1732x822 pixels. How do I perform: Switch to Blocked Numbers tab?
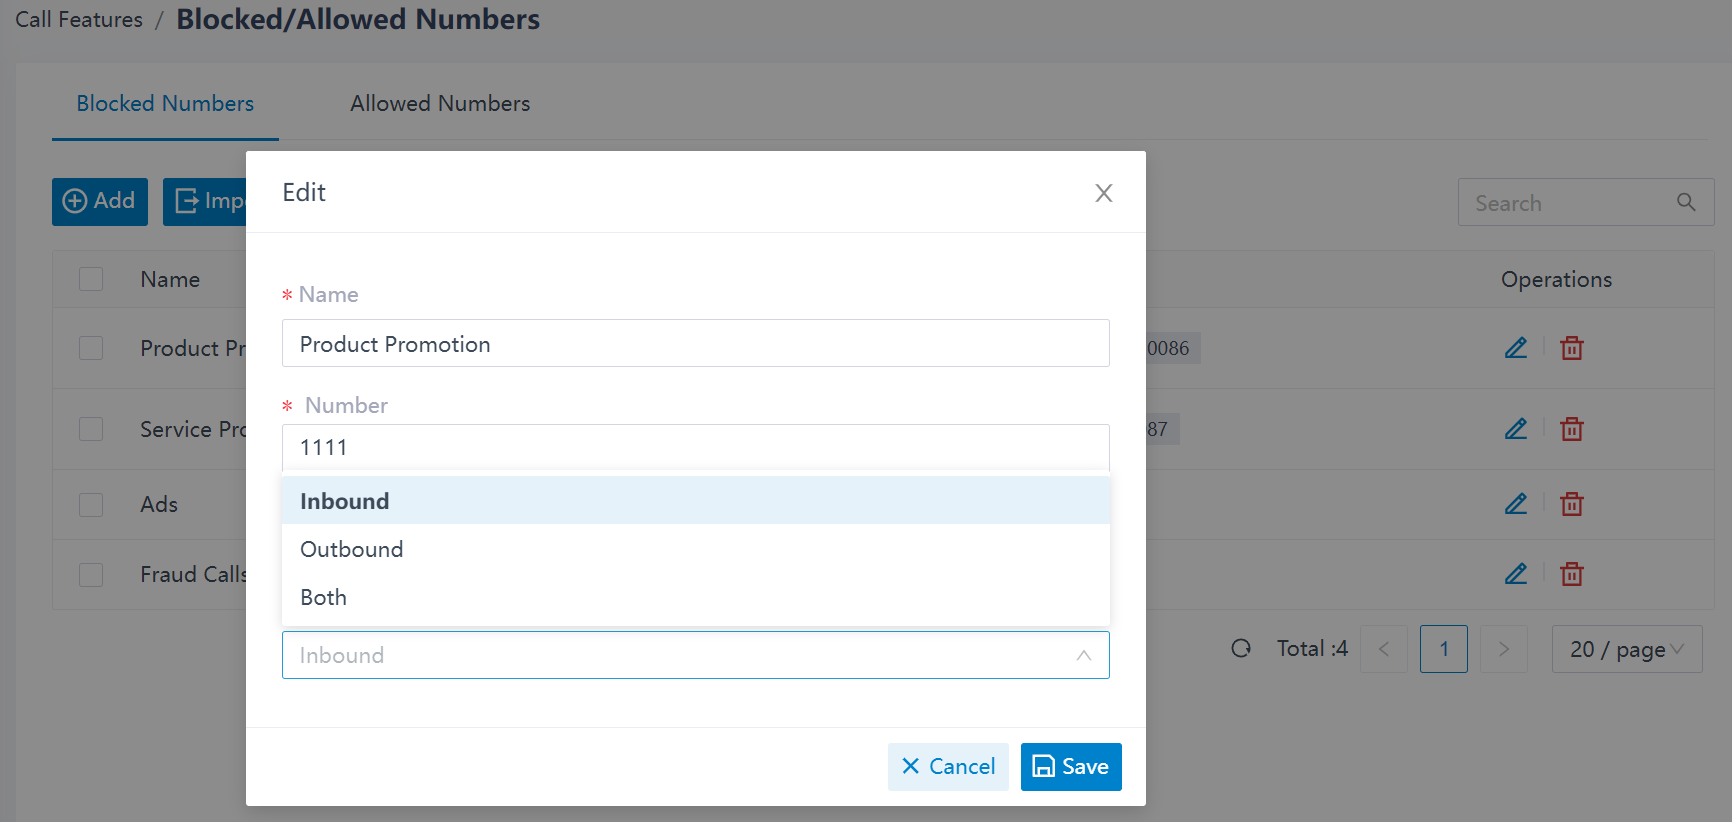(x=165, y=103)
